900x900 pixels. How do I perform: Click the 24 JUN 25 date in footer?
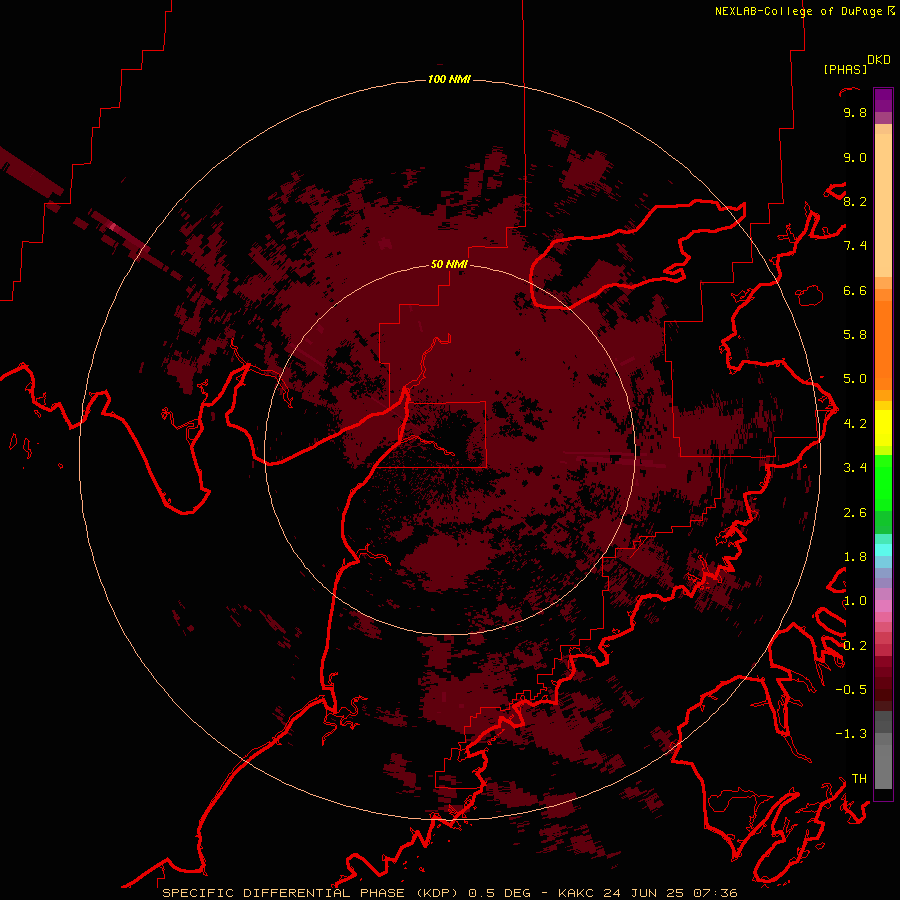pos(643,893)
